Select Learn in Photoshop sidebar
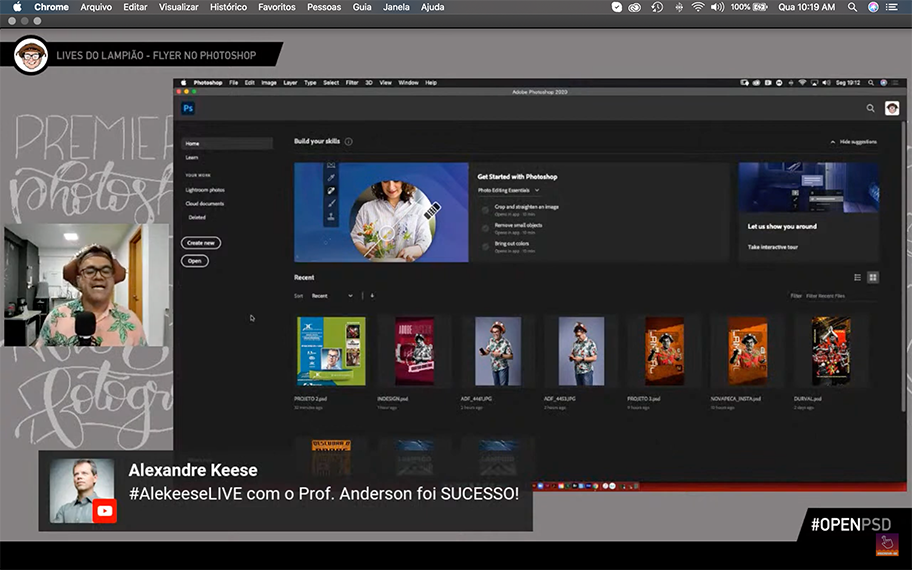The height and width of the screenshot is (570, 912). pos(192,158)
